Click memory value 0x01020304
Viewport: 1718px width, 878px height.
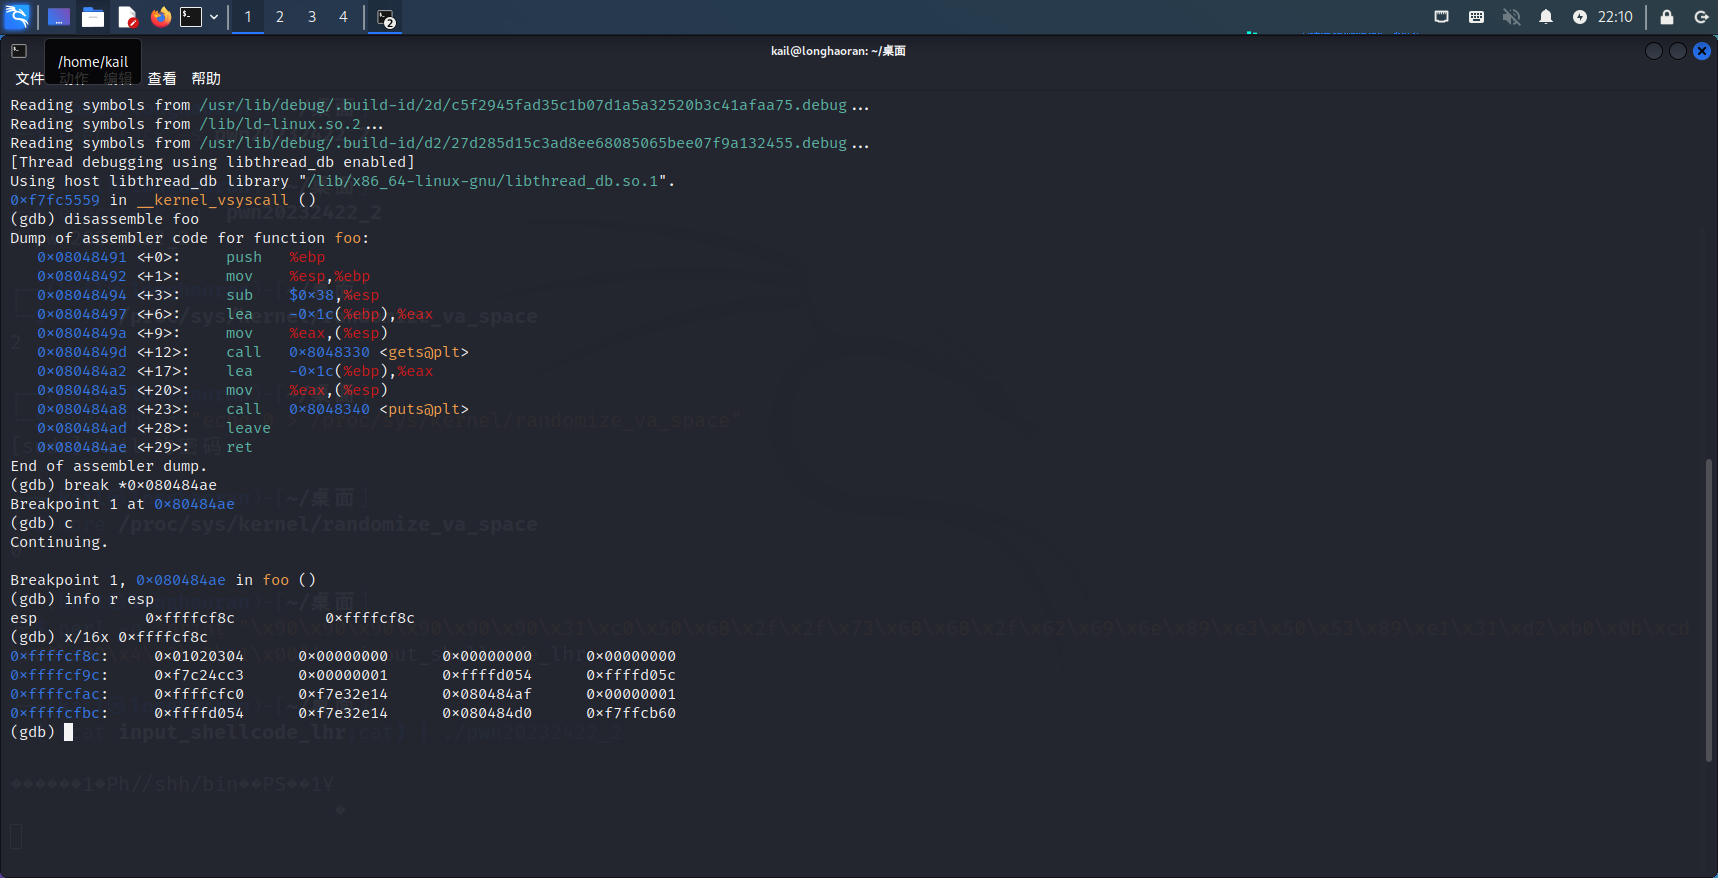(199, 656)
